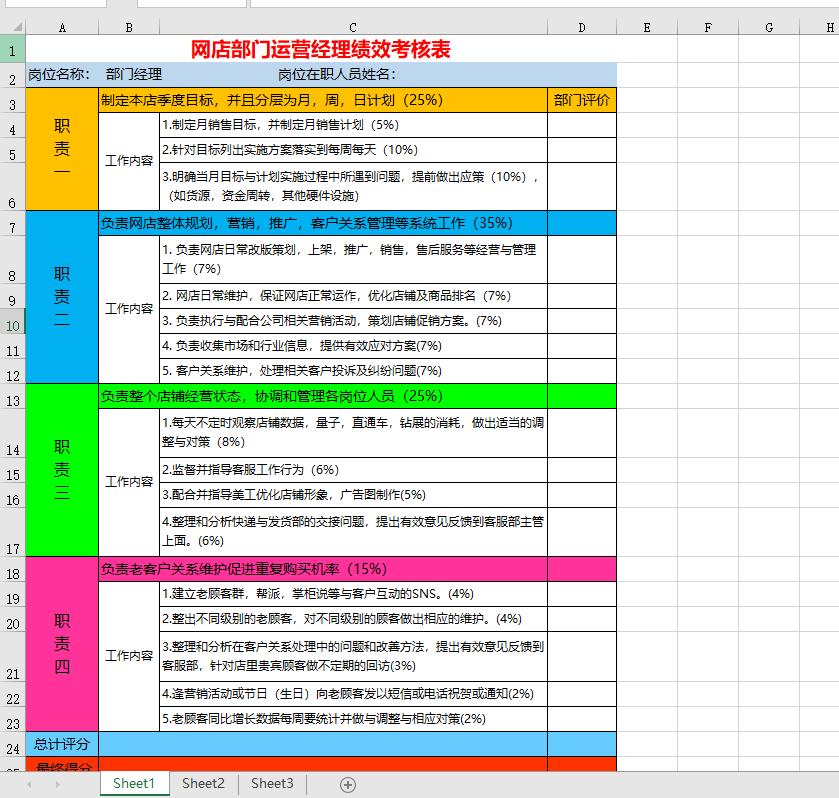
Task: Switch to the Sheet2 tab
Action: [x=203, y=785]
